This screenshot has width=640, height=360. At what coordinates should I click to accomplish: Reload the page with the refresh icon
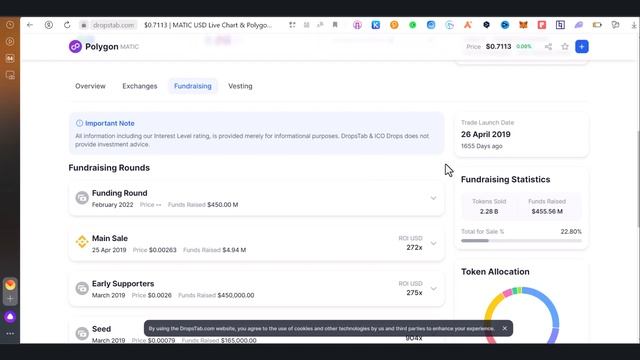pos(67,25)
